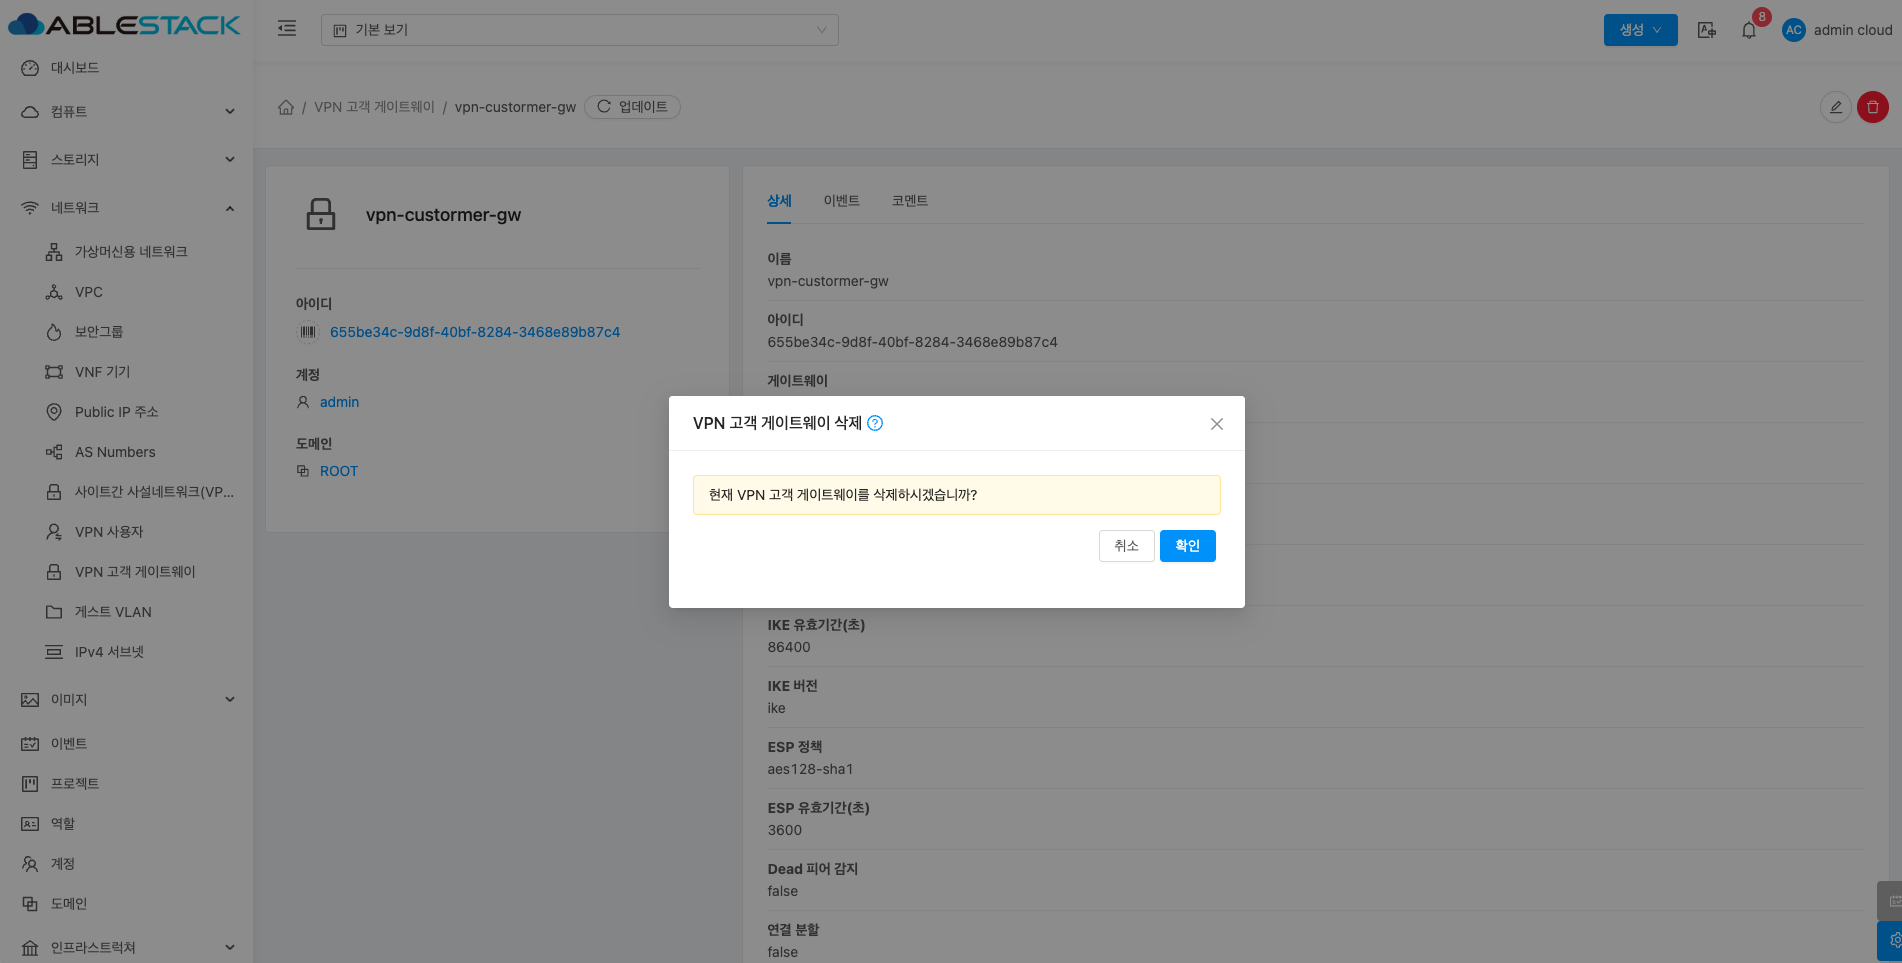Click the help question mark icon in dialog

coord(875,423)
